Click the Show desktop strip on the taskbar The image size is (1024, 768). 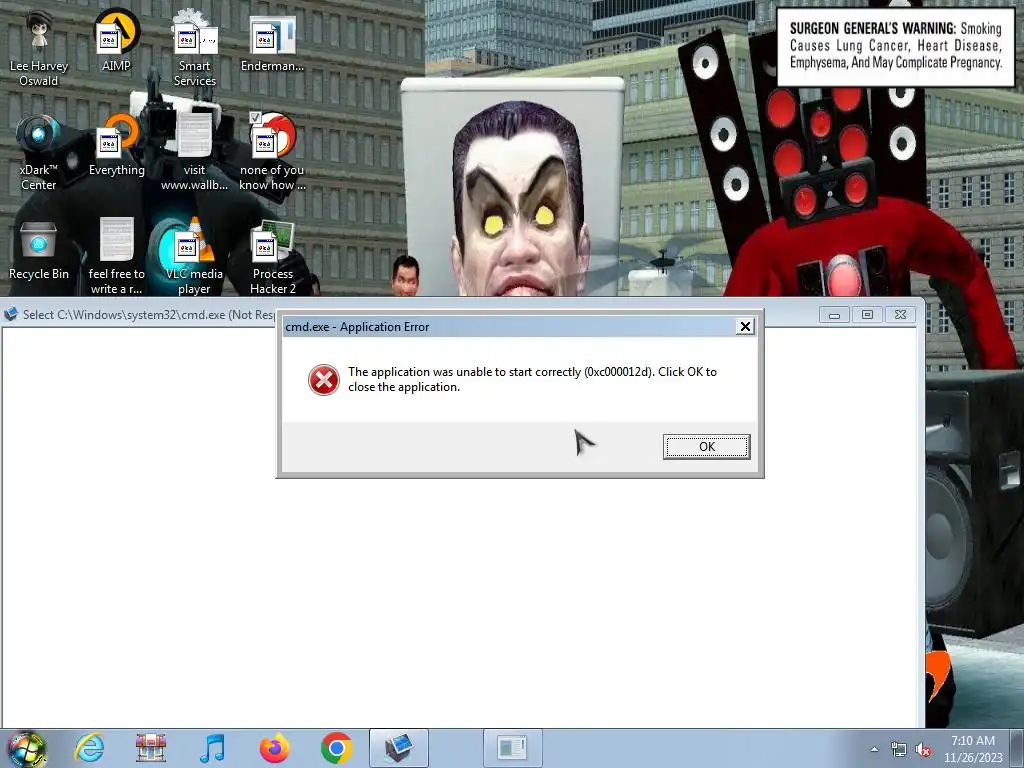click(x=1017, y=748)
